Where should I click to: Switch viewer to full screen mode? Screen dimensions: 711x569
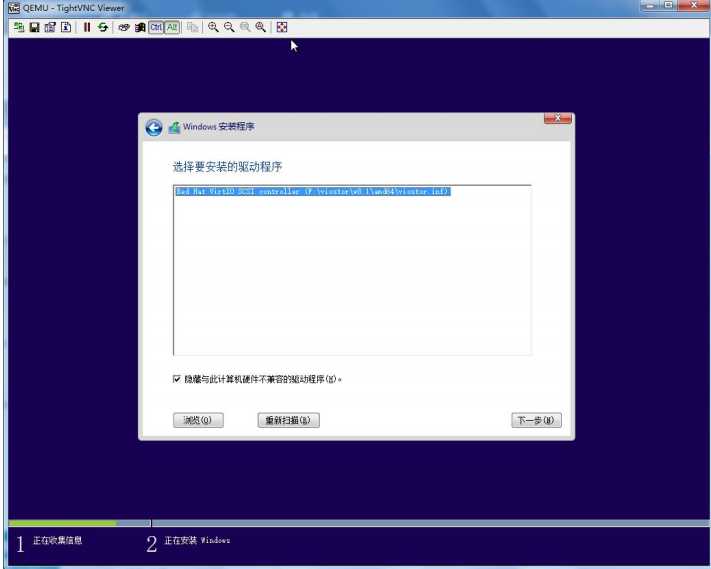click(282, 27)
